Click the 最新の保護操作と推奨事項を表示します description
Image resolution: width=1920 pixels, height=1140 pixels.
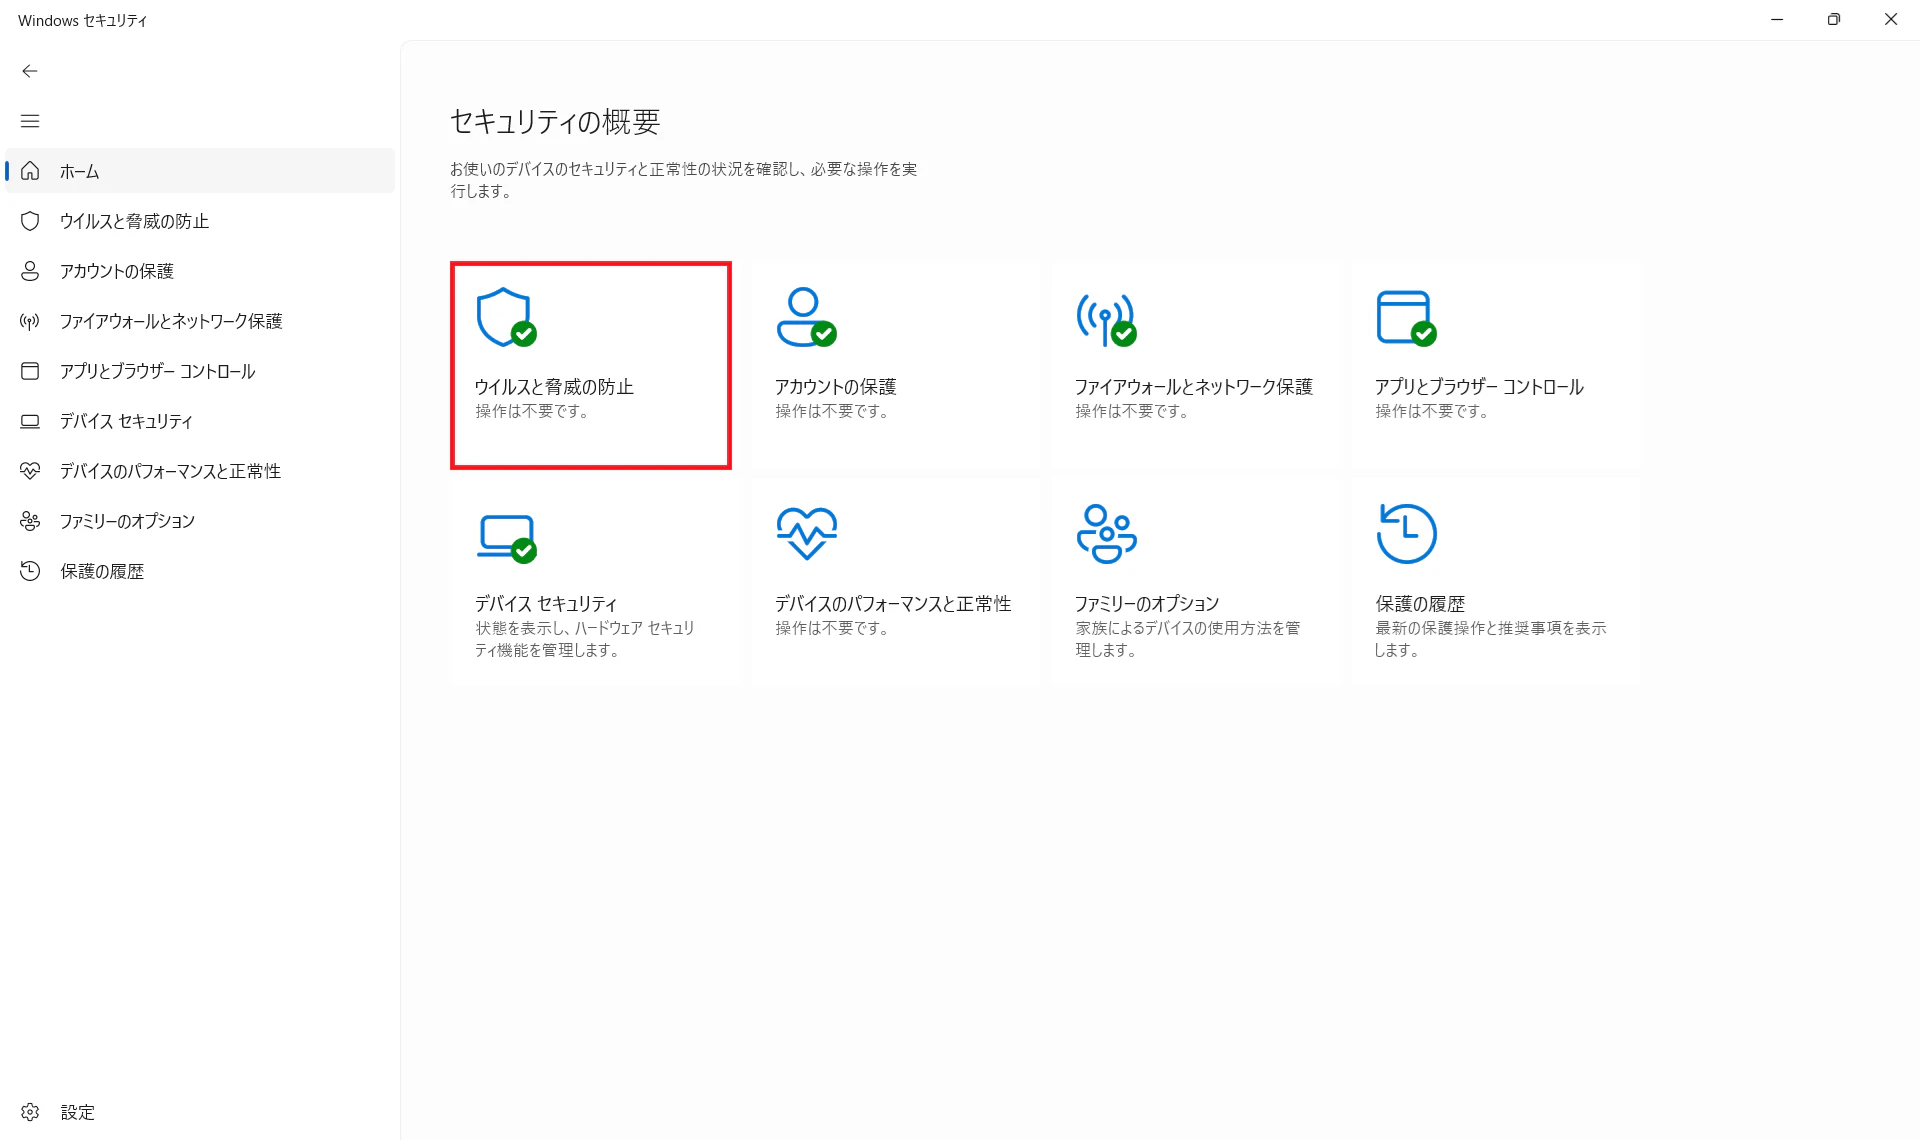(1490, 639)
